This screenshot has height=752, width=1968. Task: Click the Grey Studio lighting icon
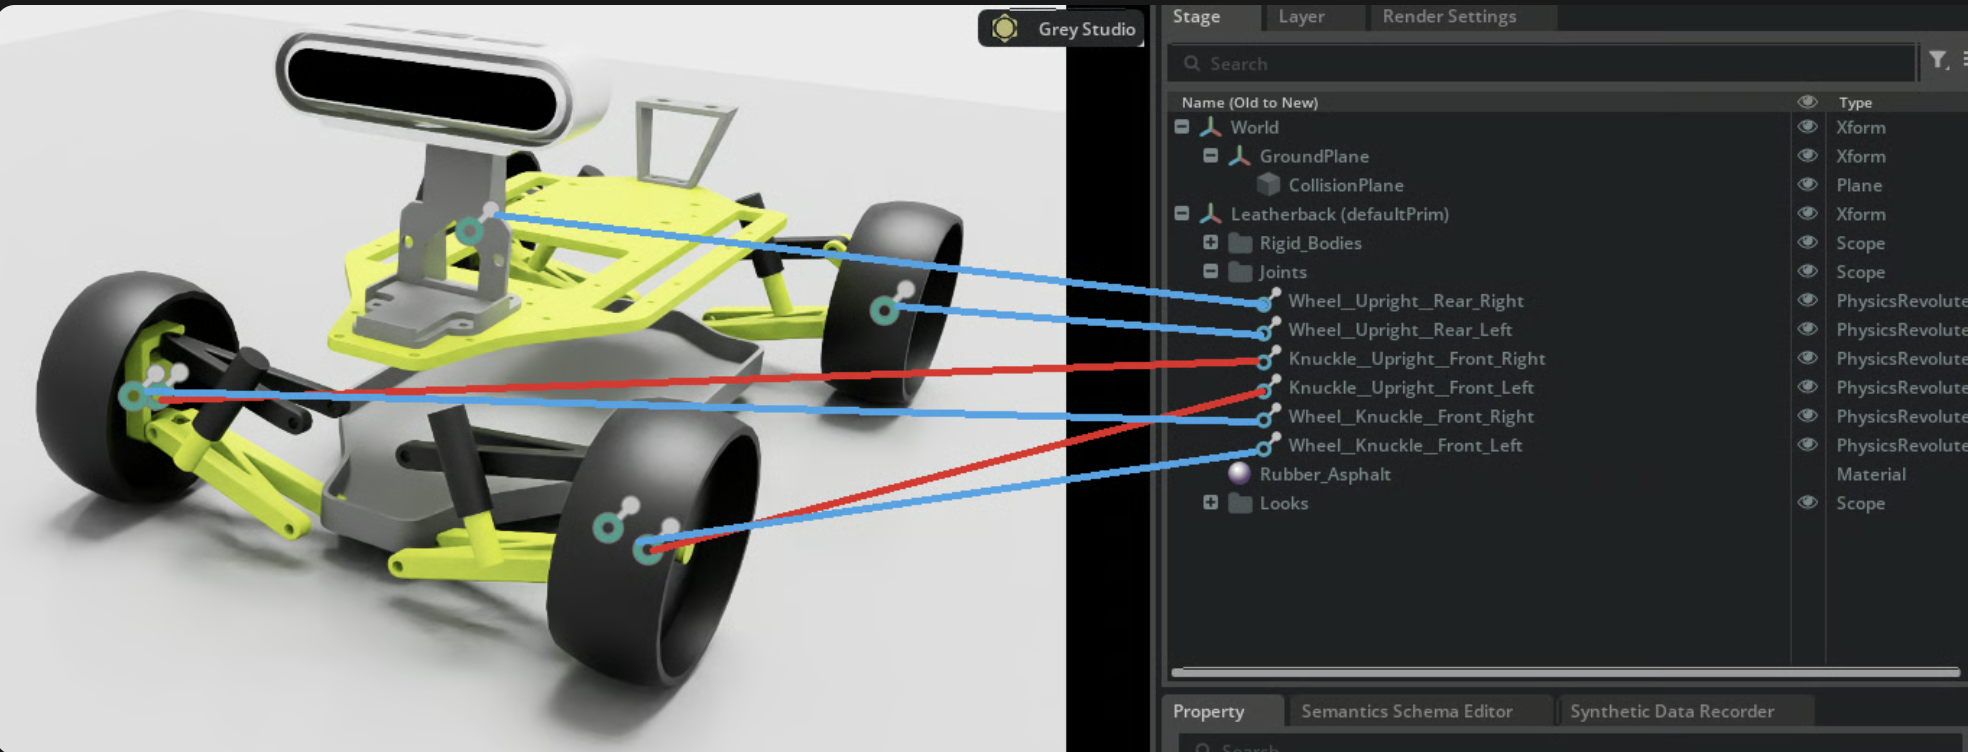coord(1005,28)
